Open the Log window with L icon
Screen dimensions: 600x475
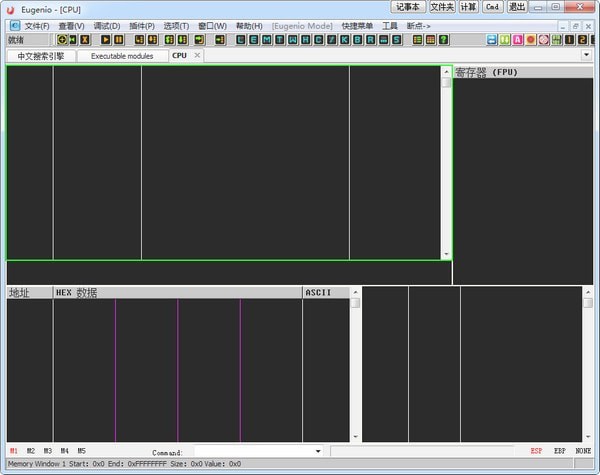pyautogui.click(x=241, y=40)
